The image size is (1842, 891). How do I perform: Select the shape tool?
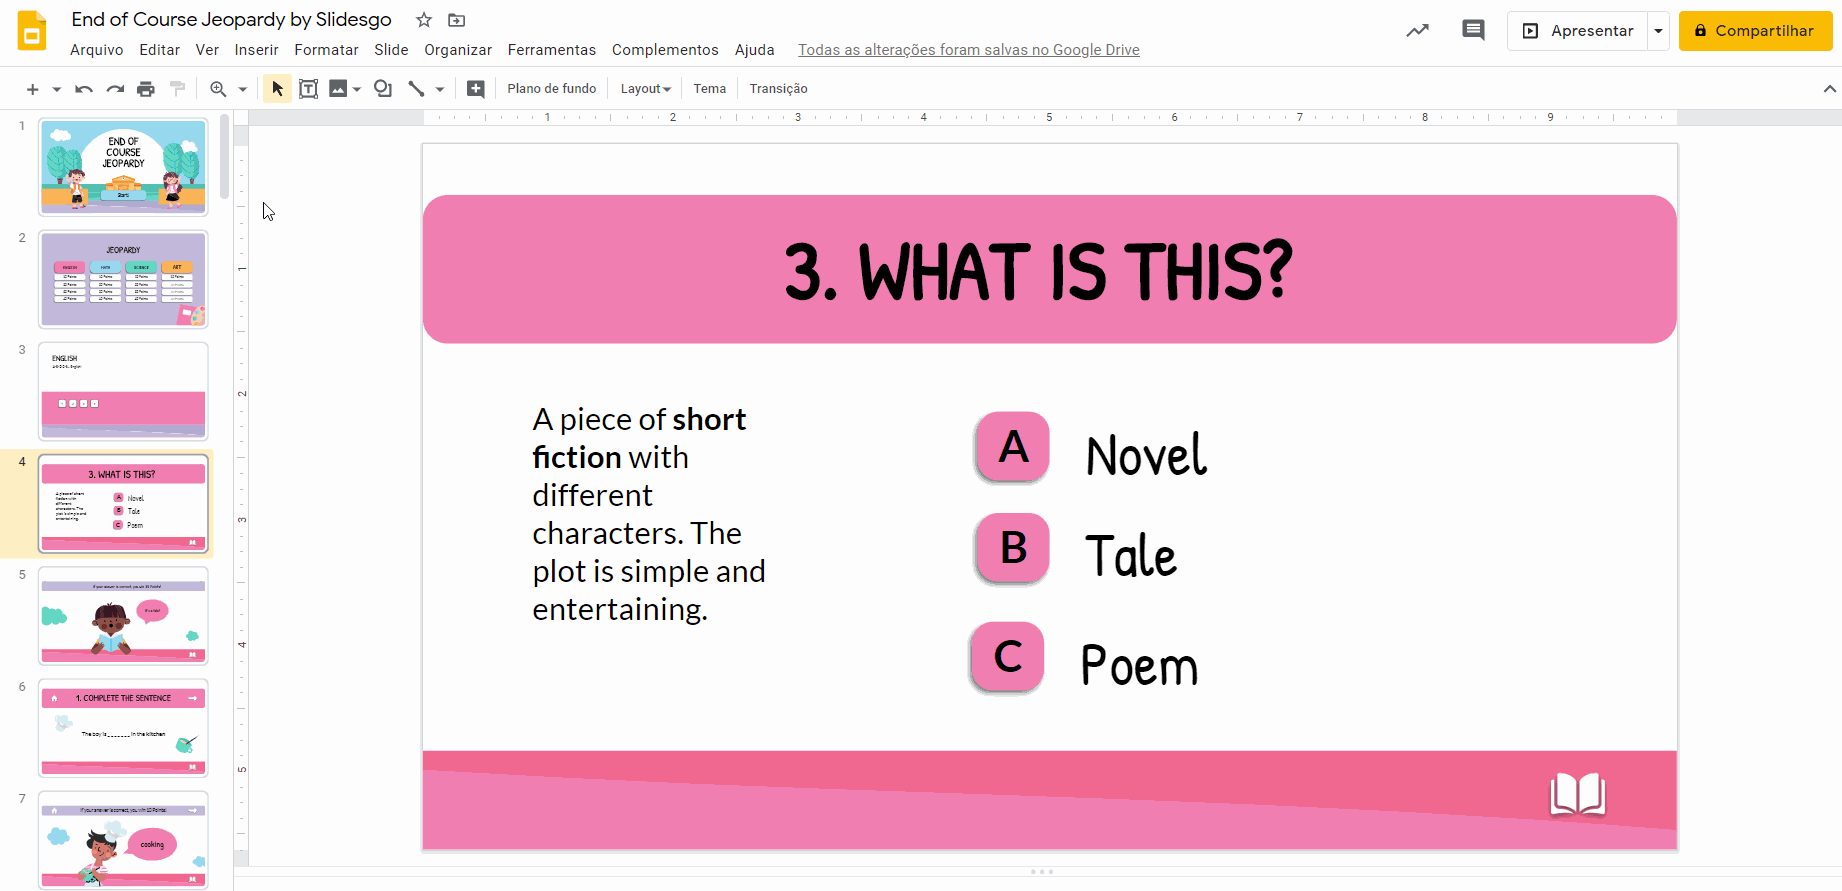click(383, 89)
